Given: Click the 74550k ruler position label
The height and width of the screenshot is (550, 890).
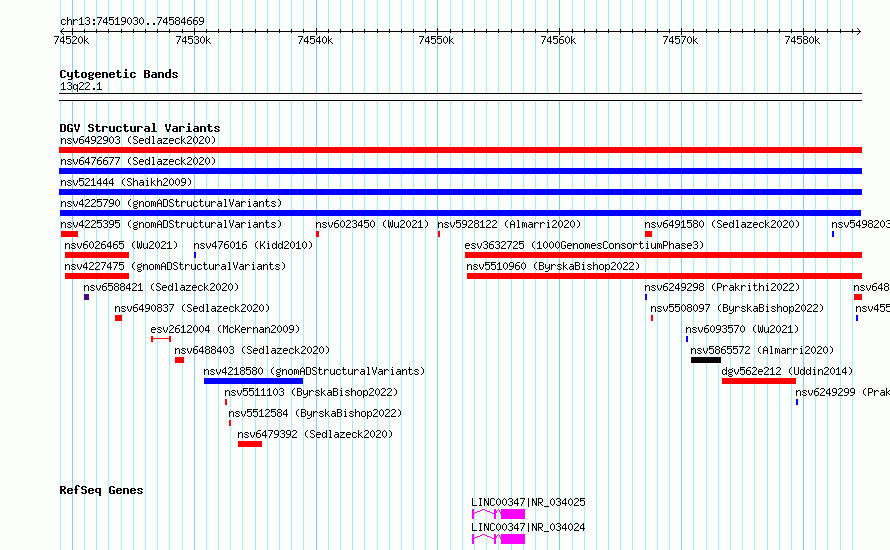Looking at the screenshot, I should tap(436, 40).
